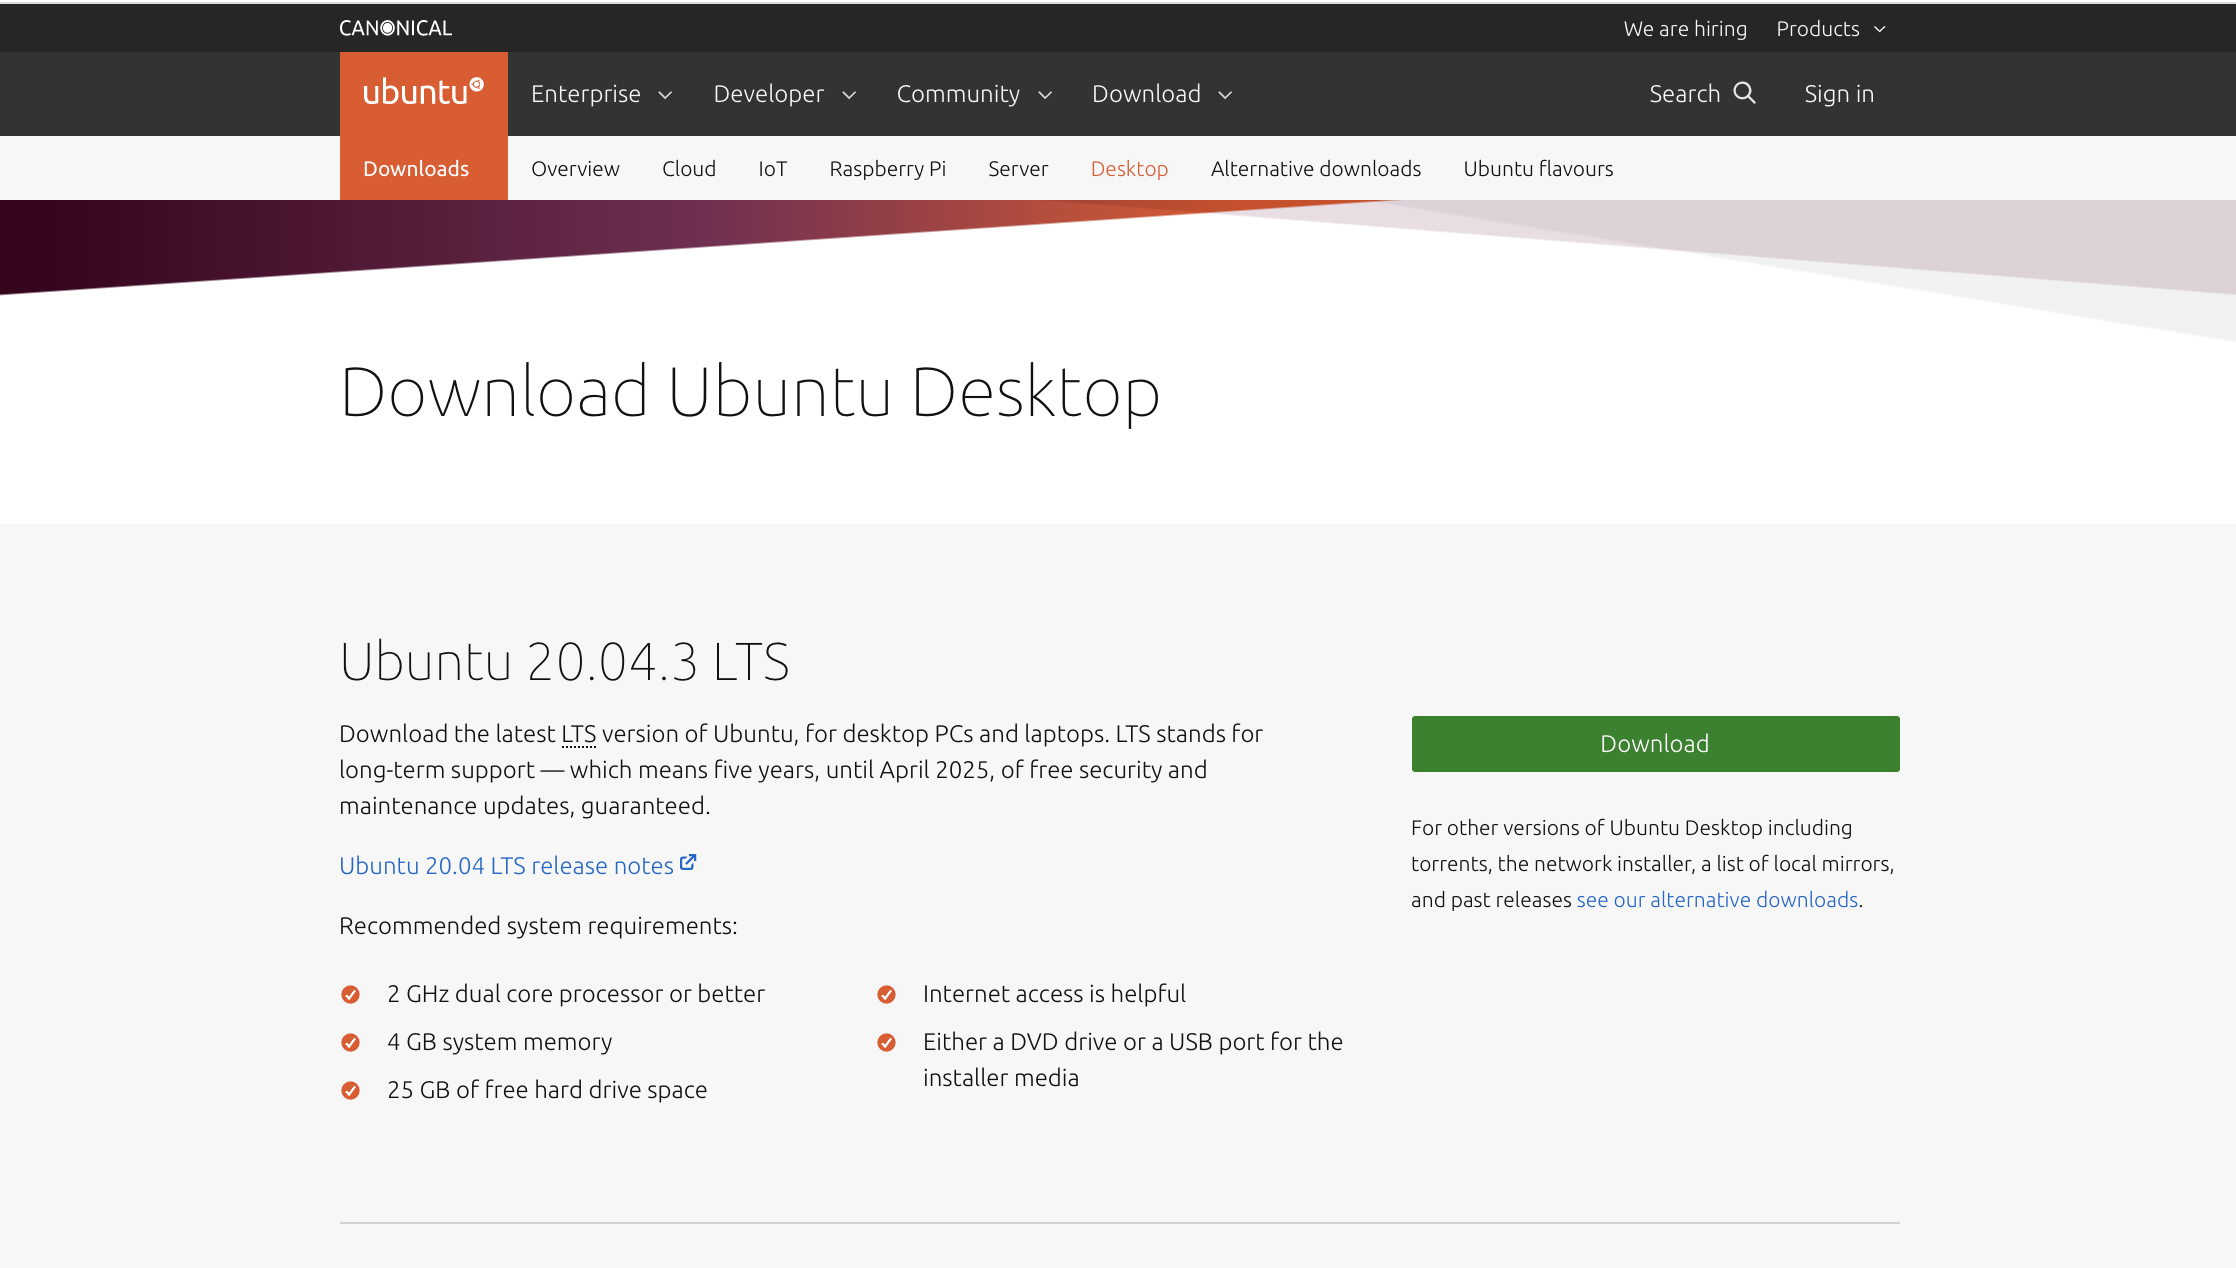Click checkmark icon beside 2 GHz processor
The height and width of the screenshot is (1268, 2236).
pyautogui.click(x=350, y=994)
